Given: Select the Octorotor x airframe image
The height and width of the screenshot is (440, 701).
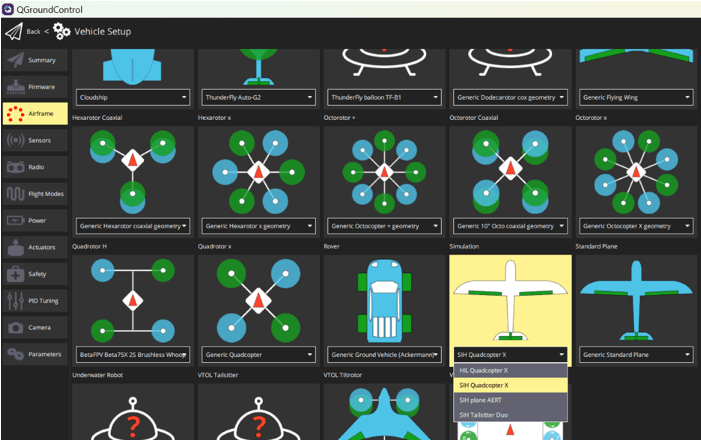Looking at the screenshot, I should tap(636, 172).
